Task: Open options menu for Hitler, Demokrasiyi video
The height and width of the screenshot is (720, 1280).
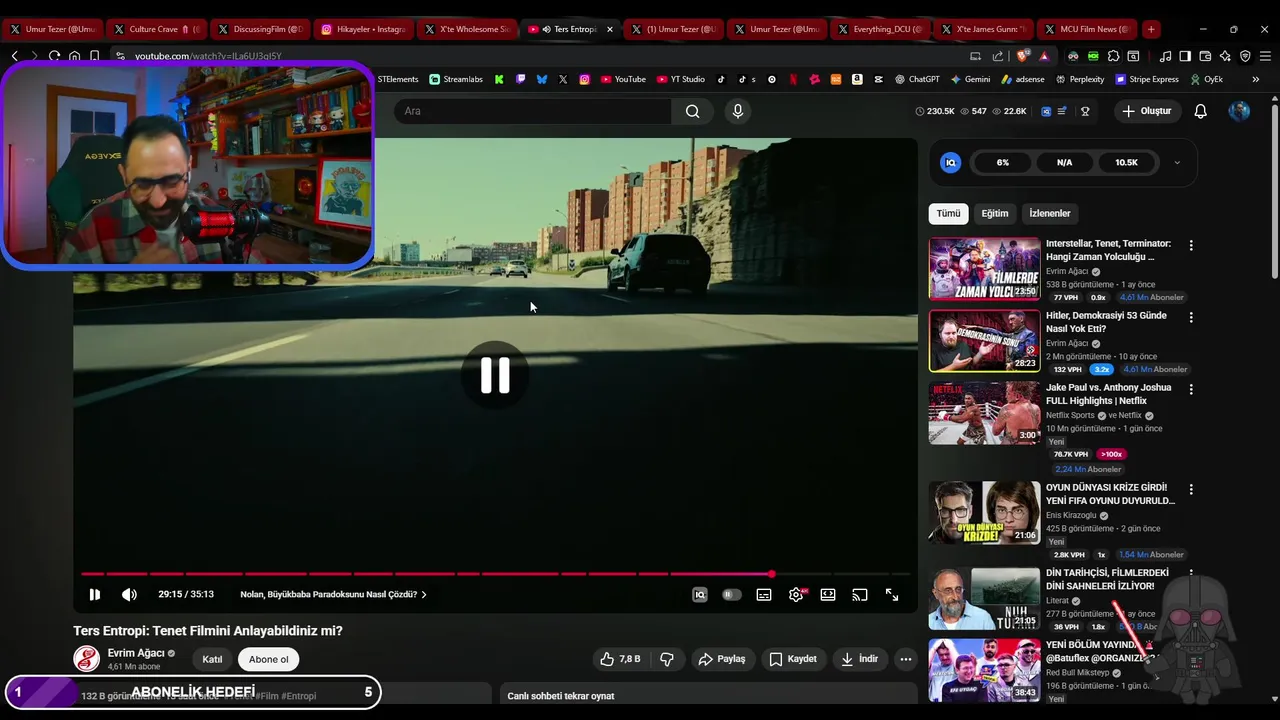Action: pos(1190,317)
